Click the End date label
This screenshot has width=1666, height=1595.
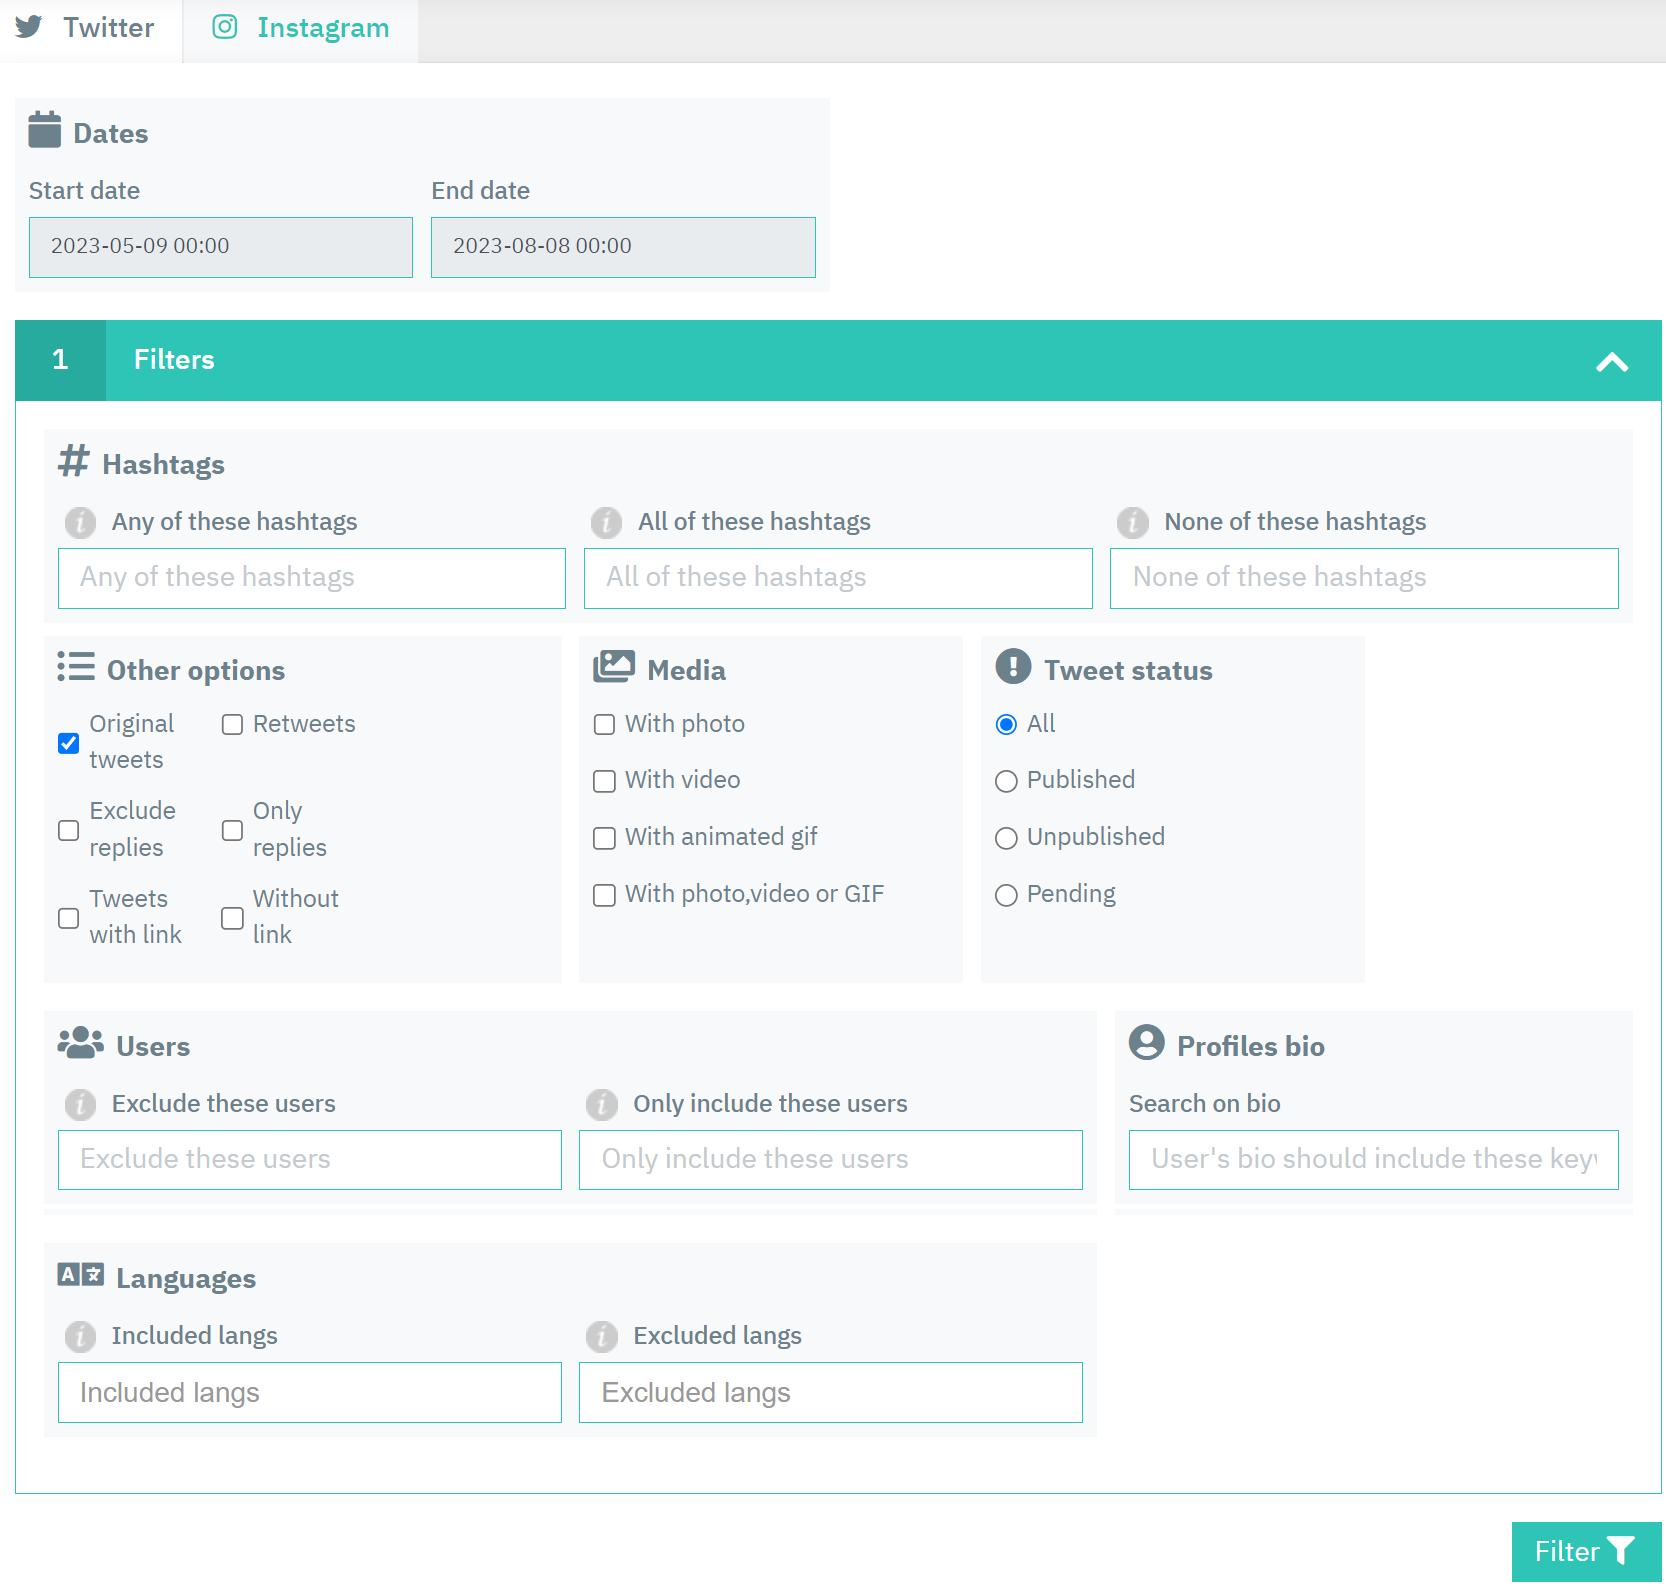[481, 191]
